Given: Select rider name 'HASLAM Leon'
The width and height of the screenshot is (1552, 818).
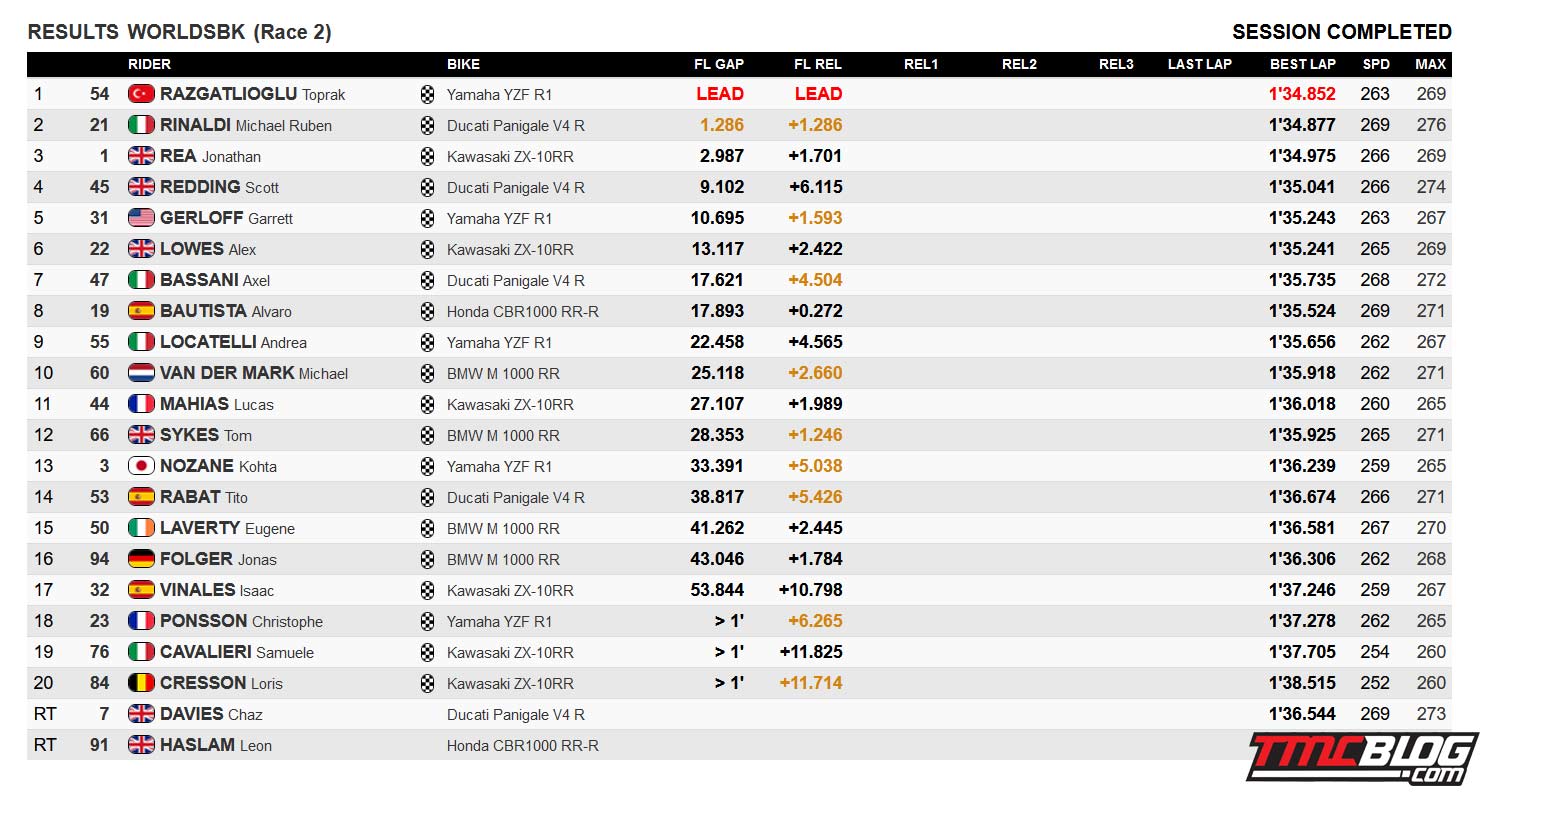Looking at the screenshot, I should click(x=216, y=745).
